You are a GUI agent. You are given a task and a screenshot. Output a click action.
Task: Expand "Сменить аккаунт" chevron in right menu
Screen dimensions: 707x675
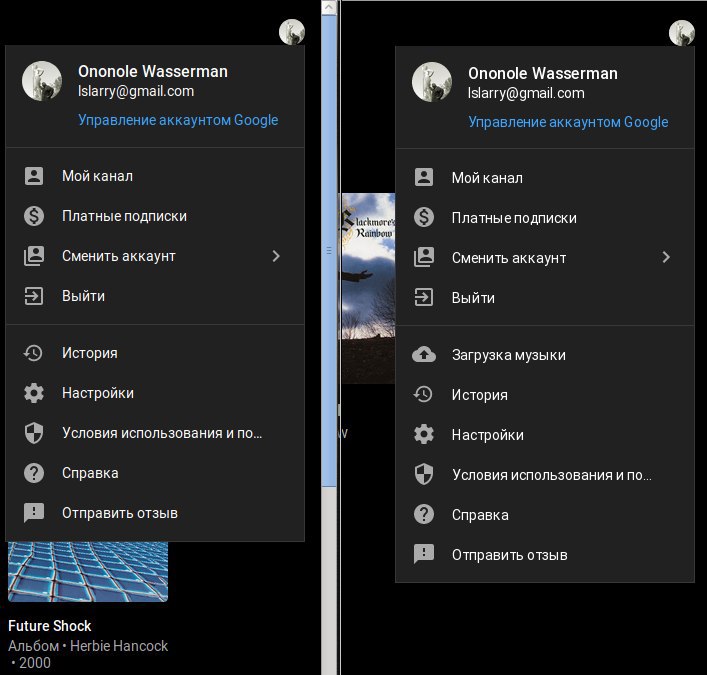point(666,257)
